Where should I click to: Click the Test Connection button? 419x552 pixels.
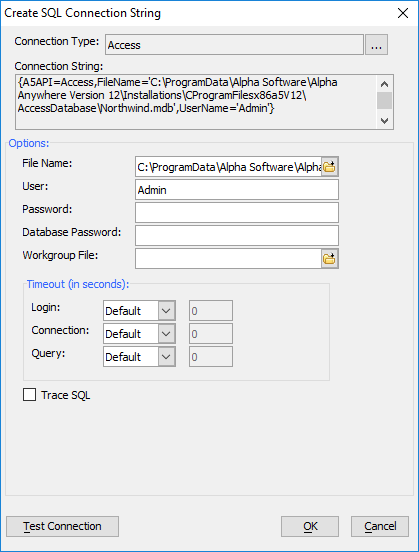pos(62,526)
